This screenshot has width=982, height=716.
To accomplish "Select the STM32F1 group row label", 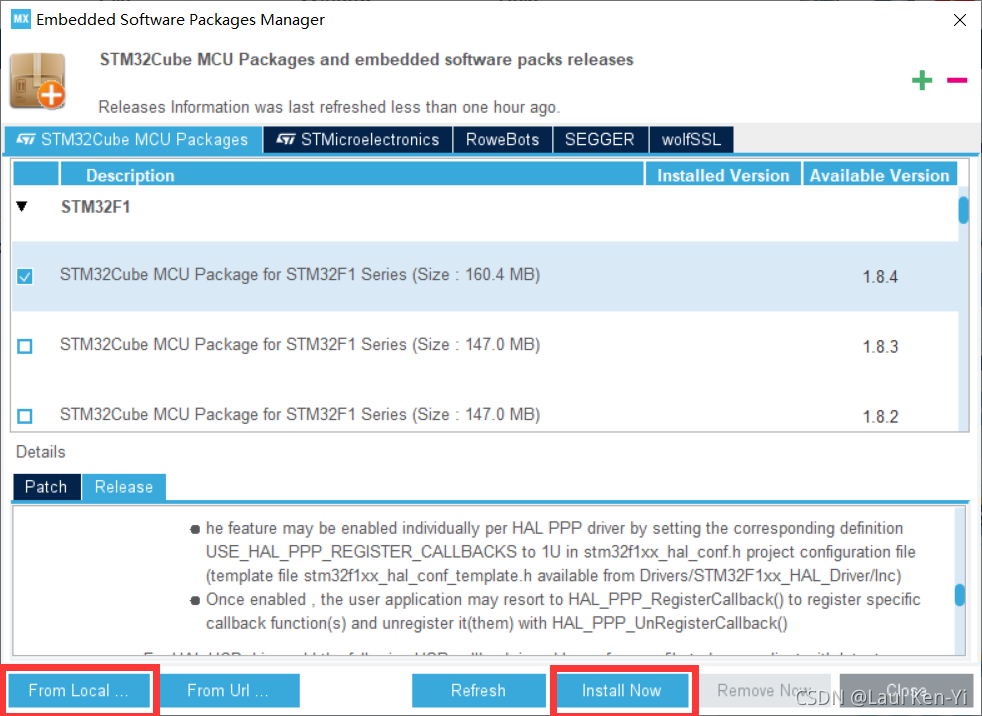I will coord(95,207).
